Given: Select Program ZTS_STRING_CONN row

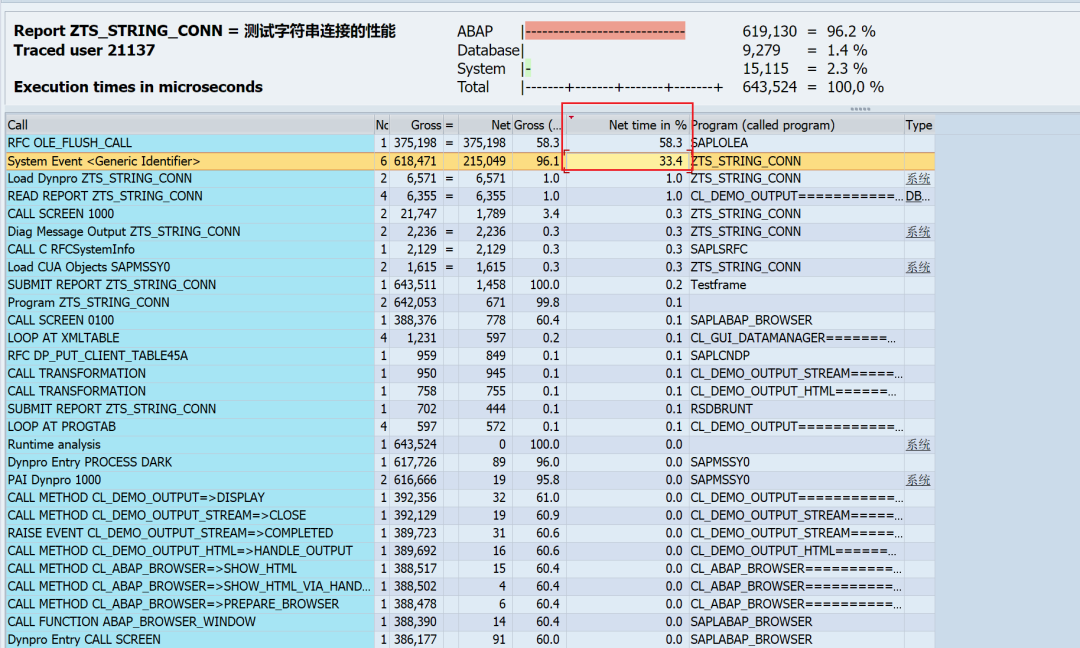Looking at the screenshot, I should (x=189, y=302).
